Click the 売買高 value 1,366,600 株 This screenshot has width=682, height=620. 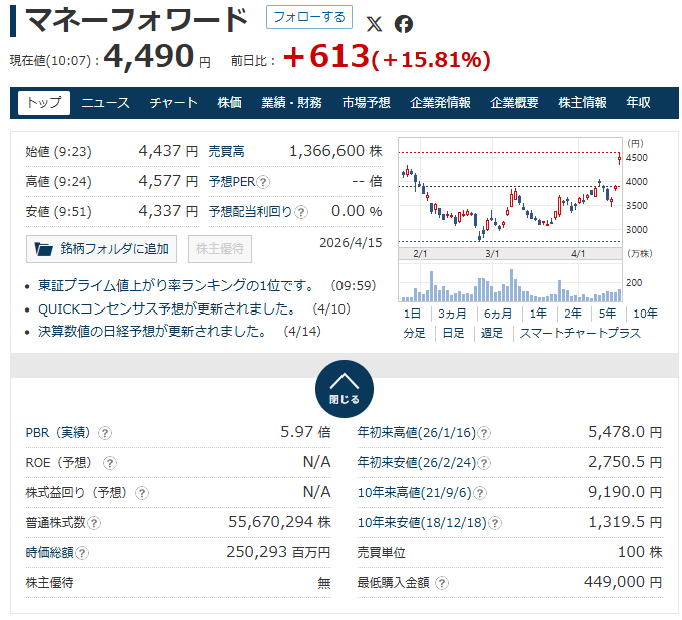point(336,151)
